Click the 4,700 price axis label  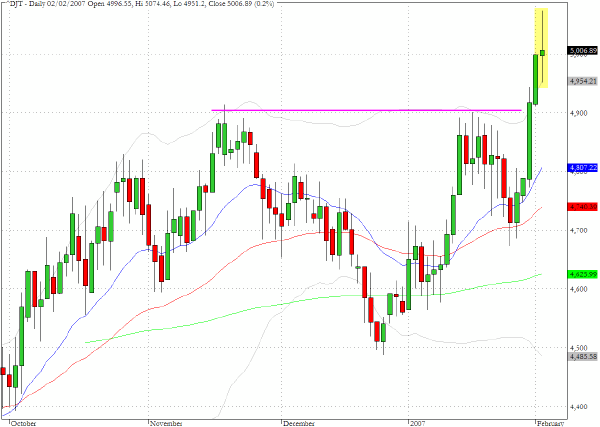579,230
